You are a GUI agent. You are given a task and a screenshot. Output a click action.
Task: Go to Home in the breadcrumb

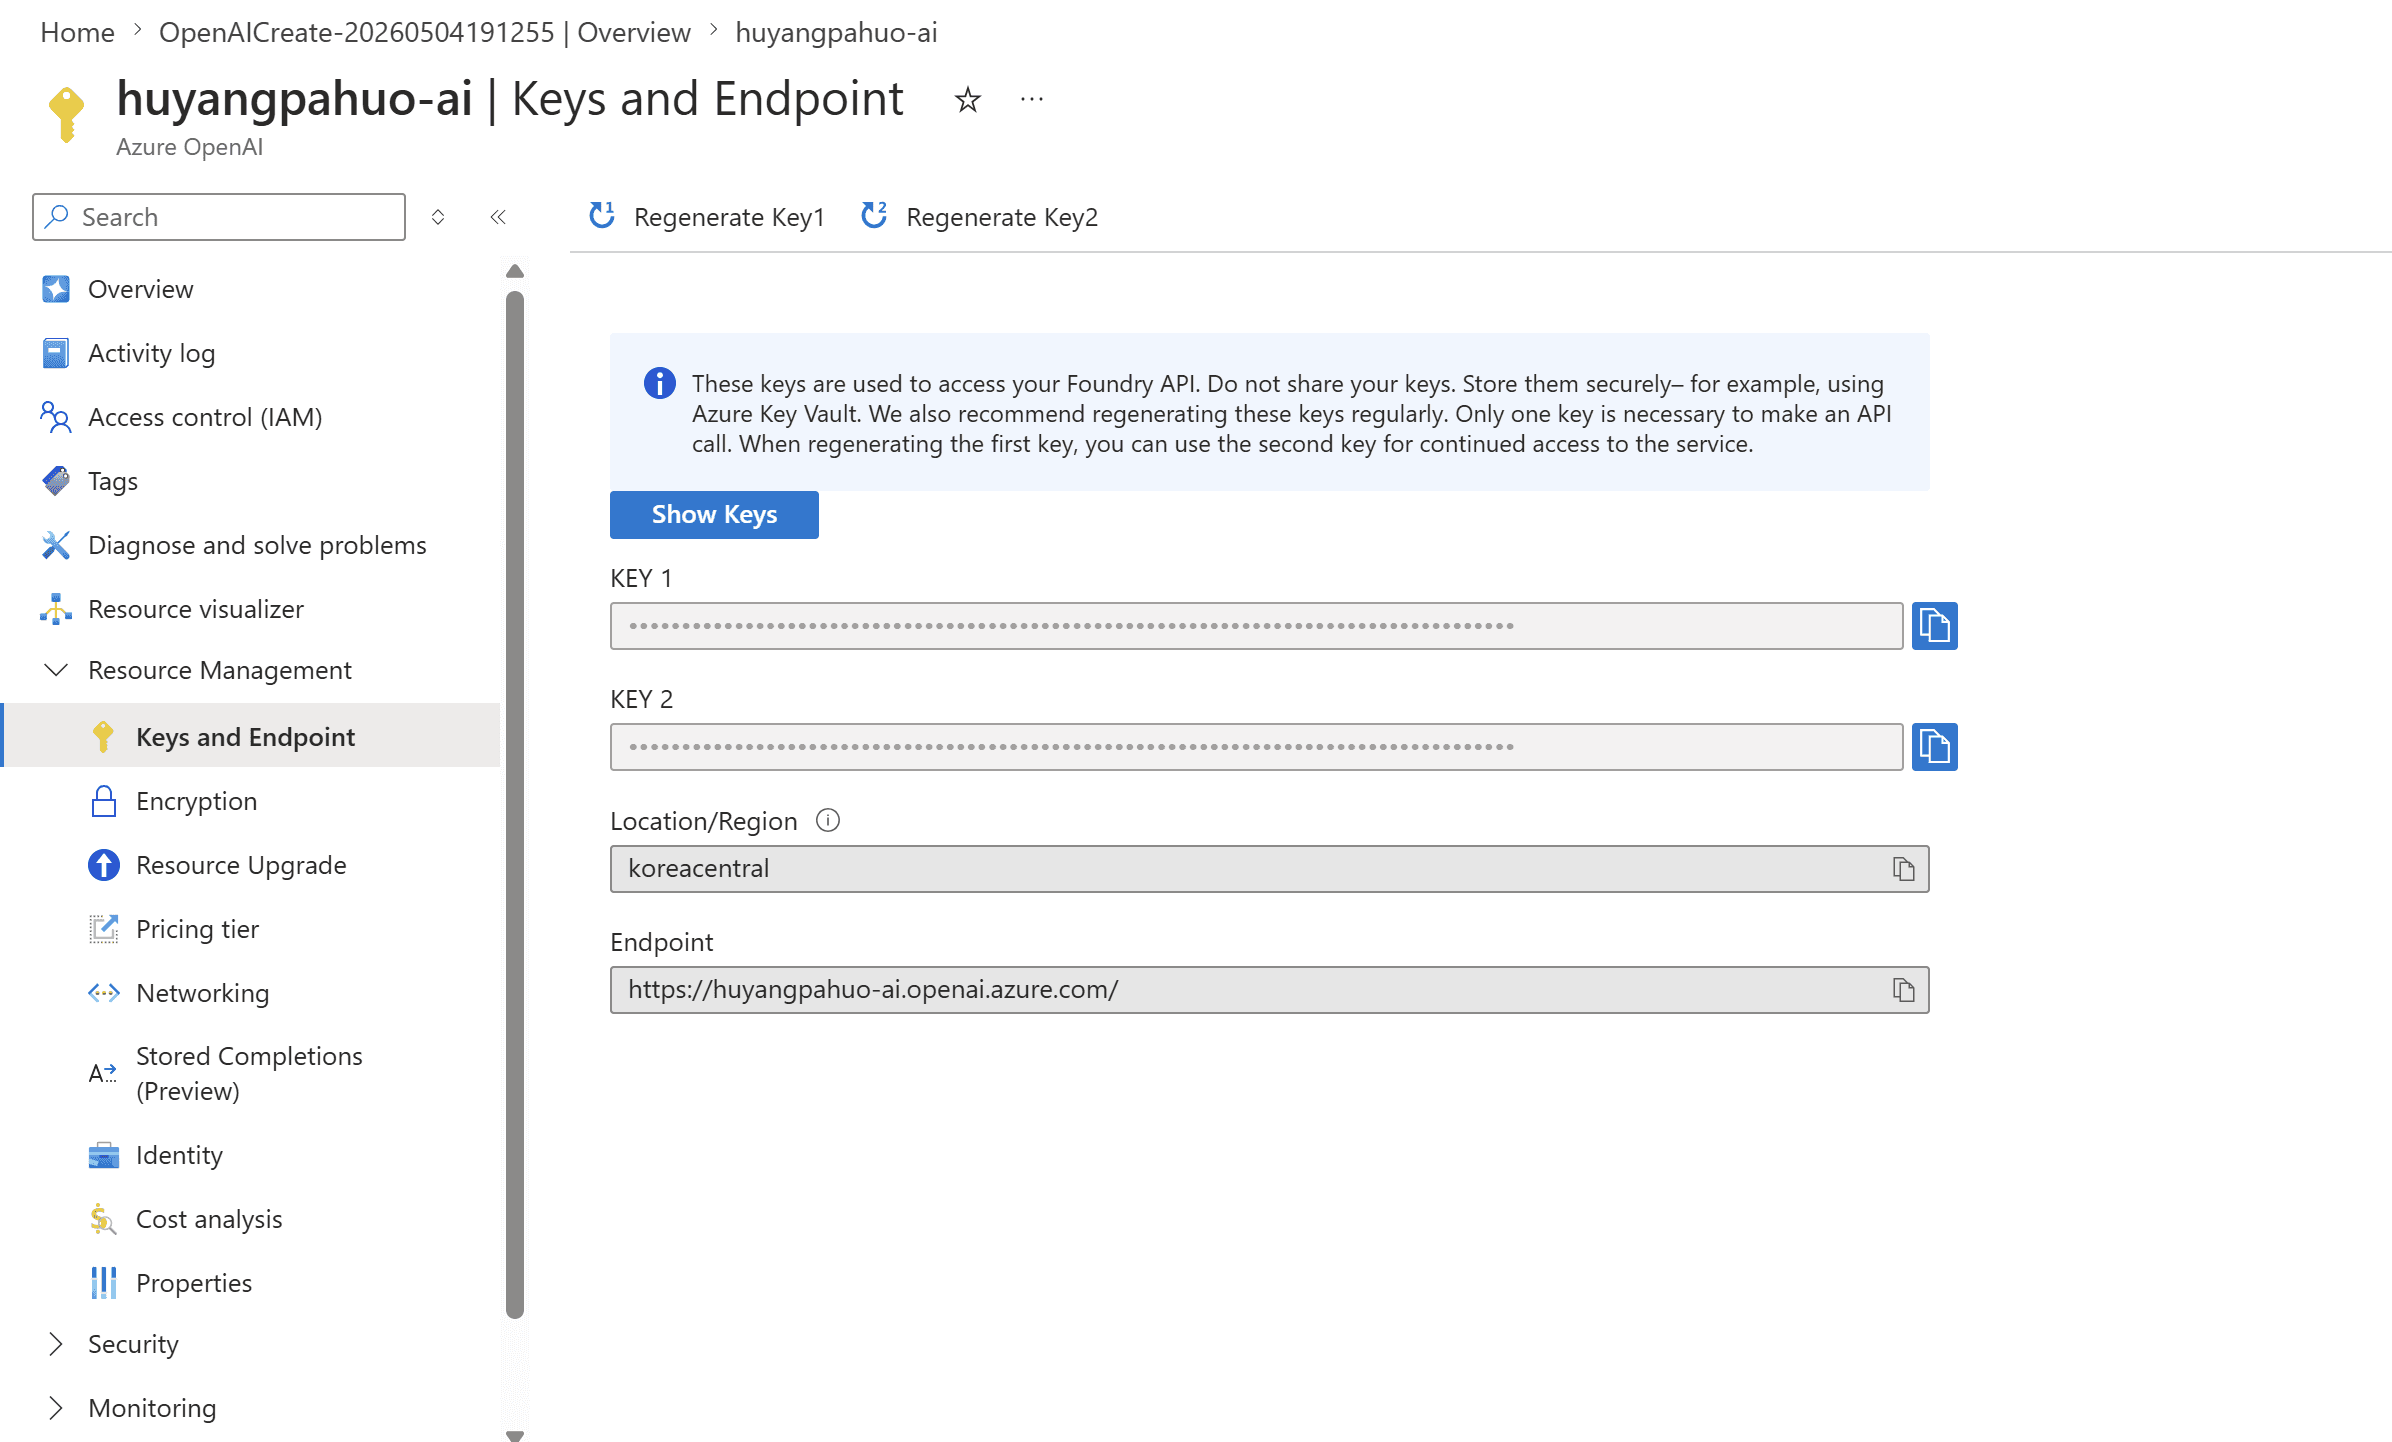[x=77, y=32]
